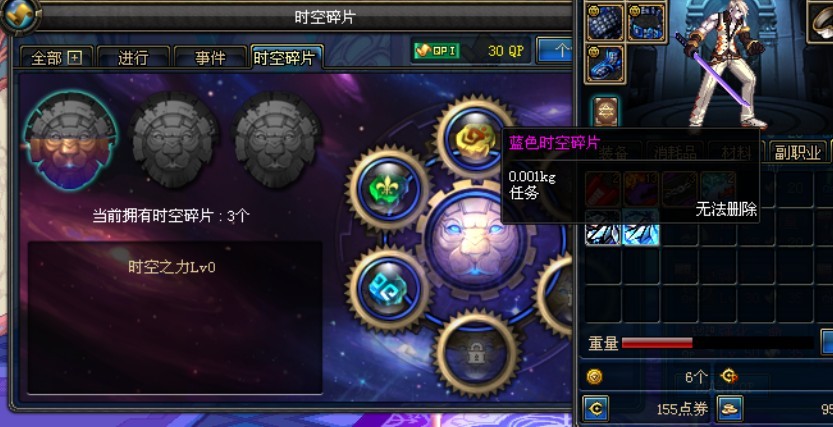Click the glowing central lion emblem
Viewport: 833px width, 427px height.
point(476,242)
